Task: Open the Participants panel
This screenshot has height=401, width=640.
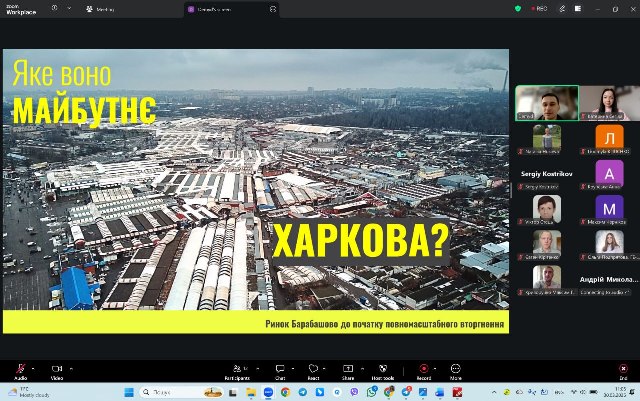Action: click(236, 369)
